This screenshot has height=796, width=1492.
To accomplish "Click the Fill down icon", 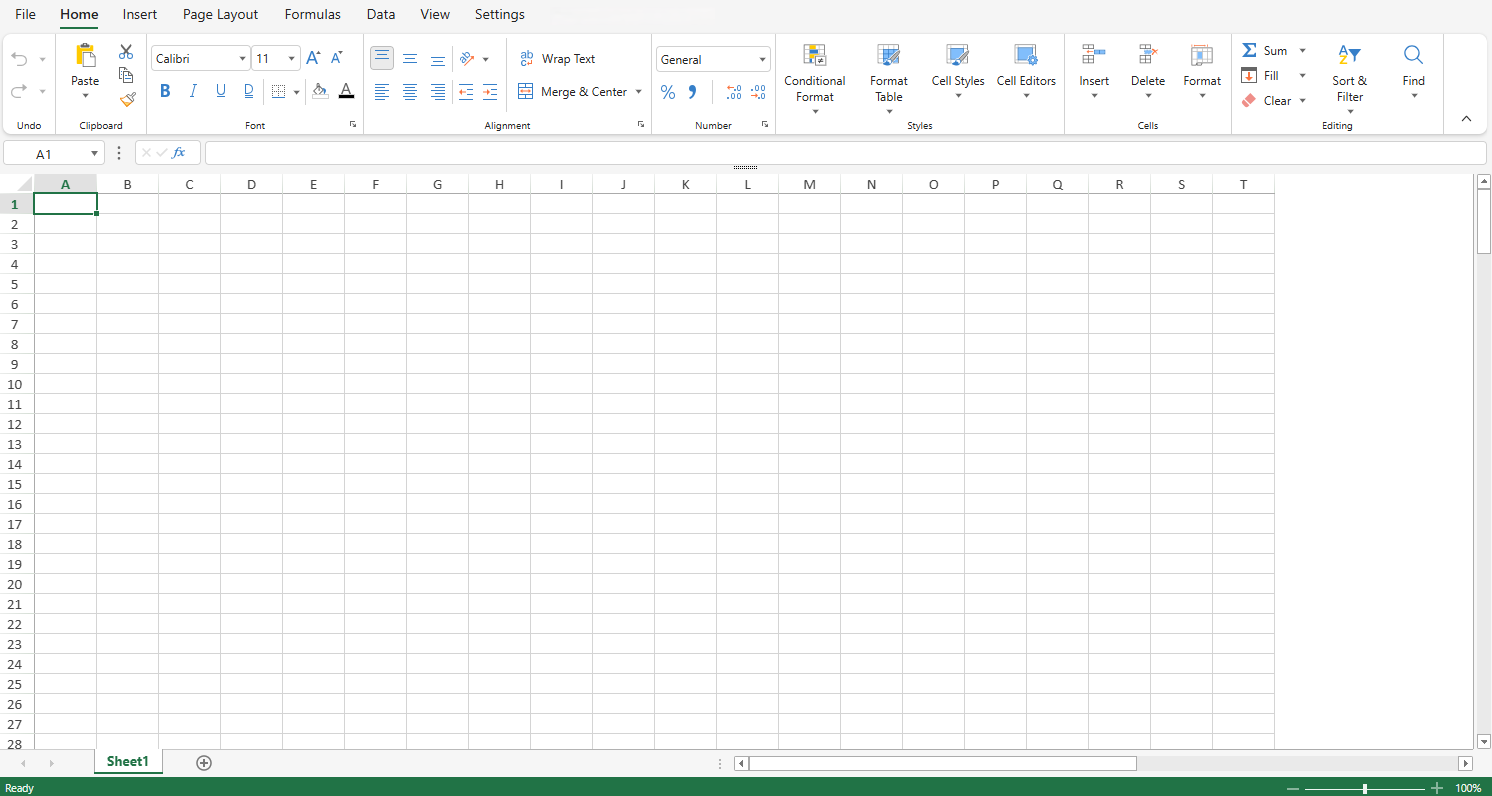I will click(x=1249, y=75).
